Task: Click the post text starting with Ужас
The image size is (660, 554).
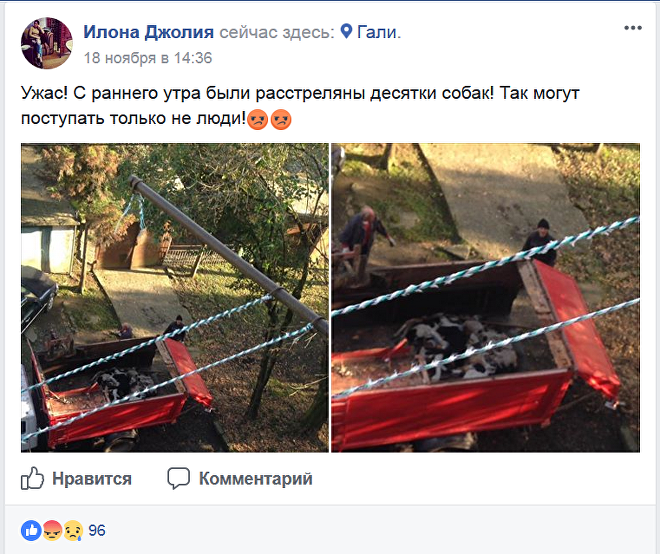Action: click(300, 106)
